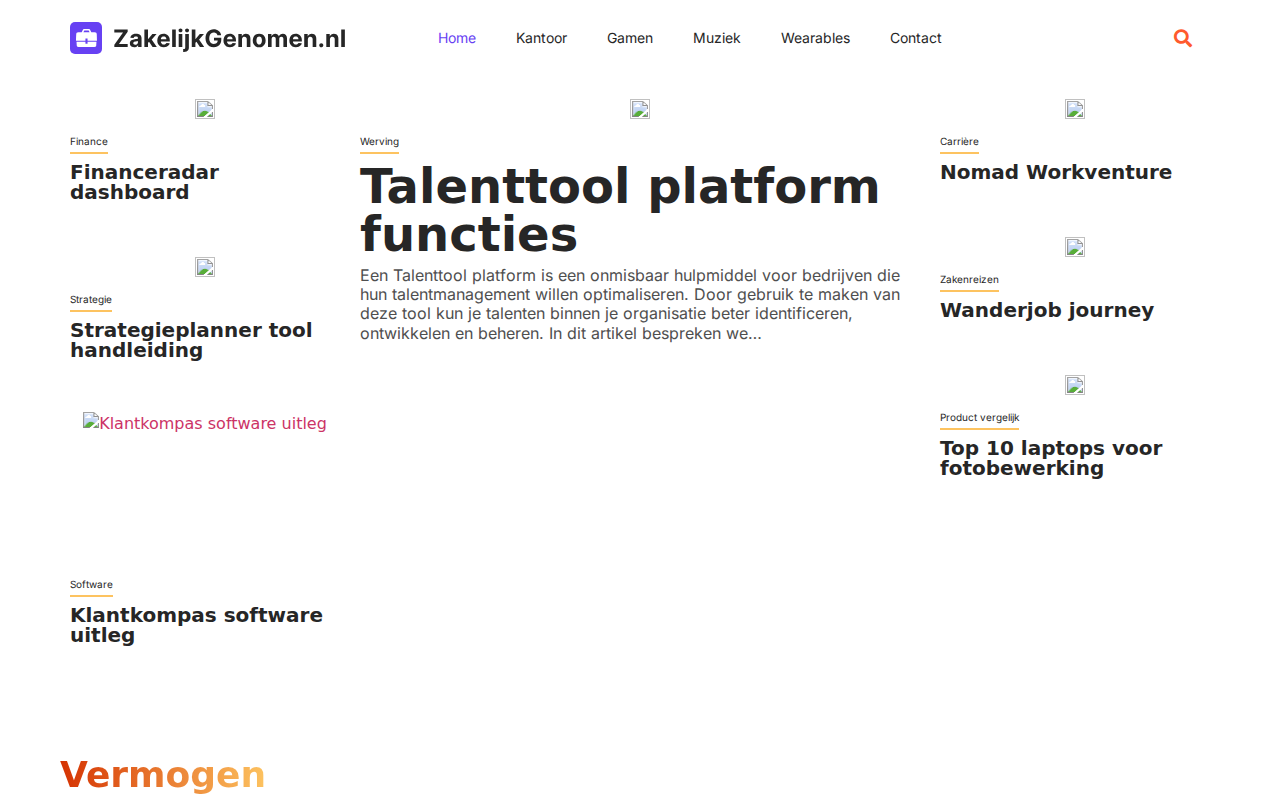
Task: Click the orange search magnifier icon
Action: (1183, 38)
